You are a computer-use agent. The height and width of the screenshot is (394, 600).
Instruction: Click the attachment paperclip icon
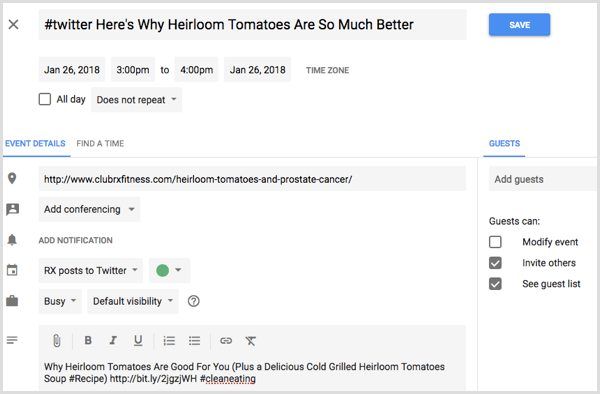click(x=57, y=340)
